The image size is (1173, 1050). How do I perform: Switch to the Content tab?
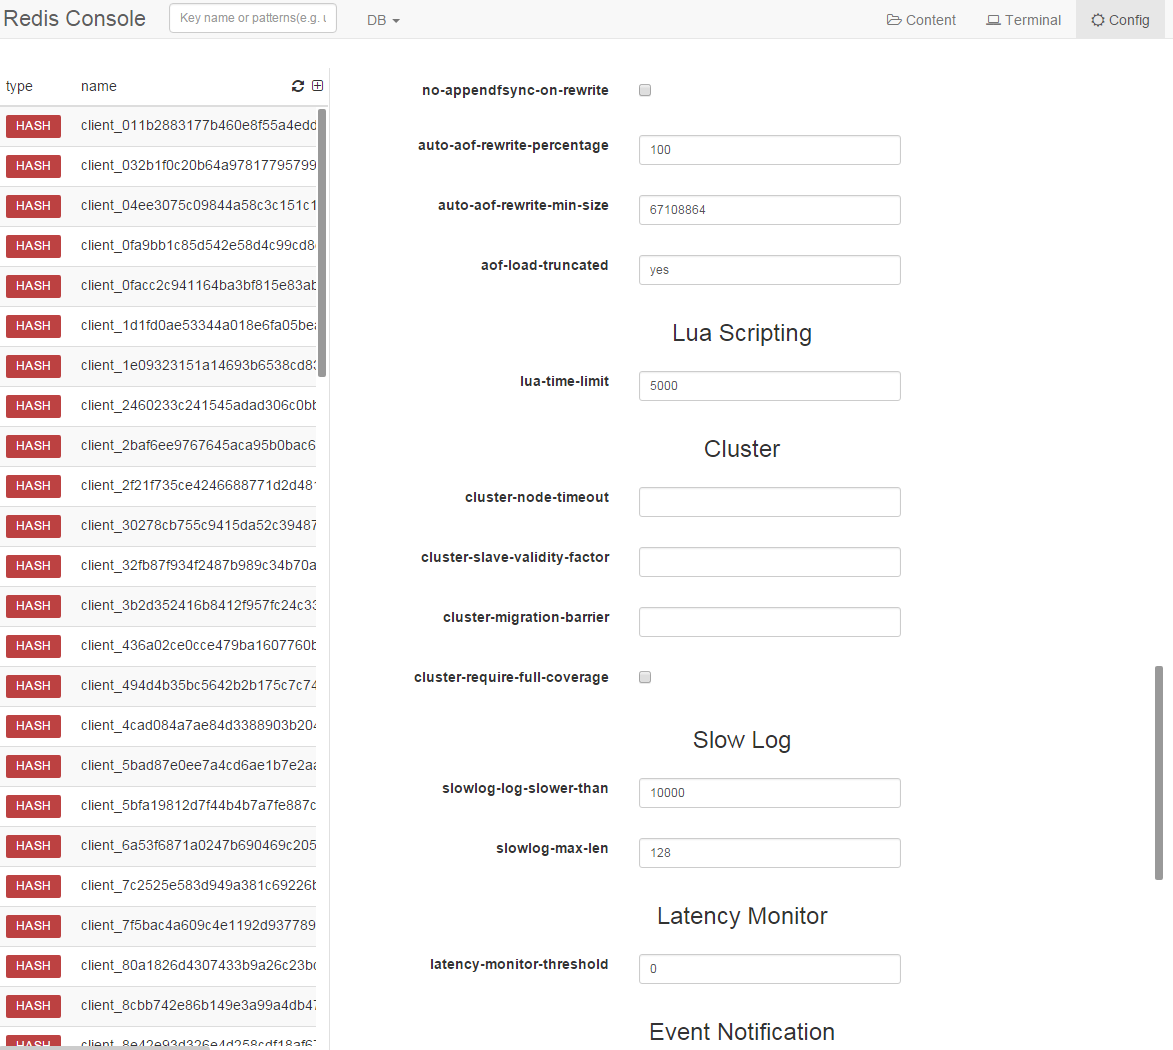(x=921, y=20)
